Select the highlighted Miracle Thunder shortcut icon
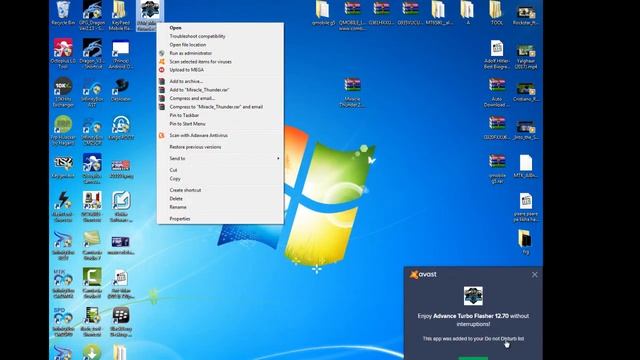 pos(149,15)
